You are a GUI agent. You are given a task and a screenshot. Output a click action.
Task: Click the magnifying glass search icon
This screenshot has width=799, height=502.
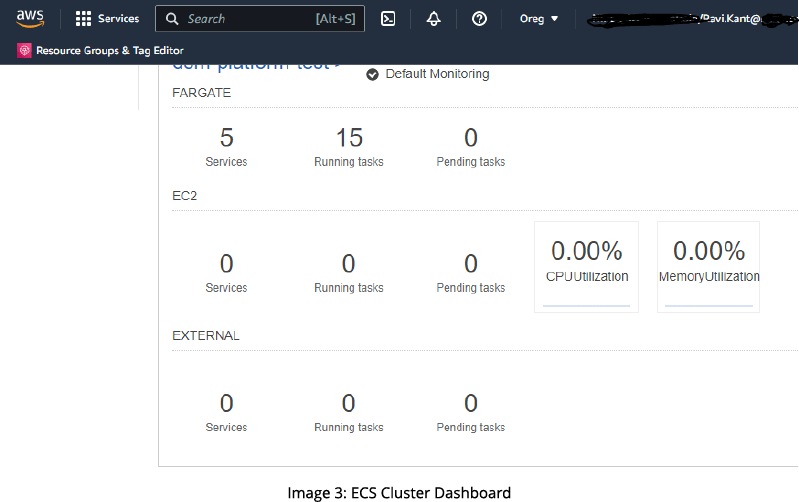point(172,19)
